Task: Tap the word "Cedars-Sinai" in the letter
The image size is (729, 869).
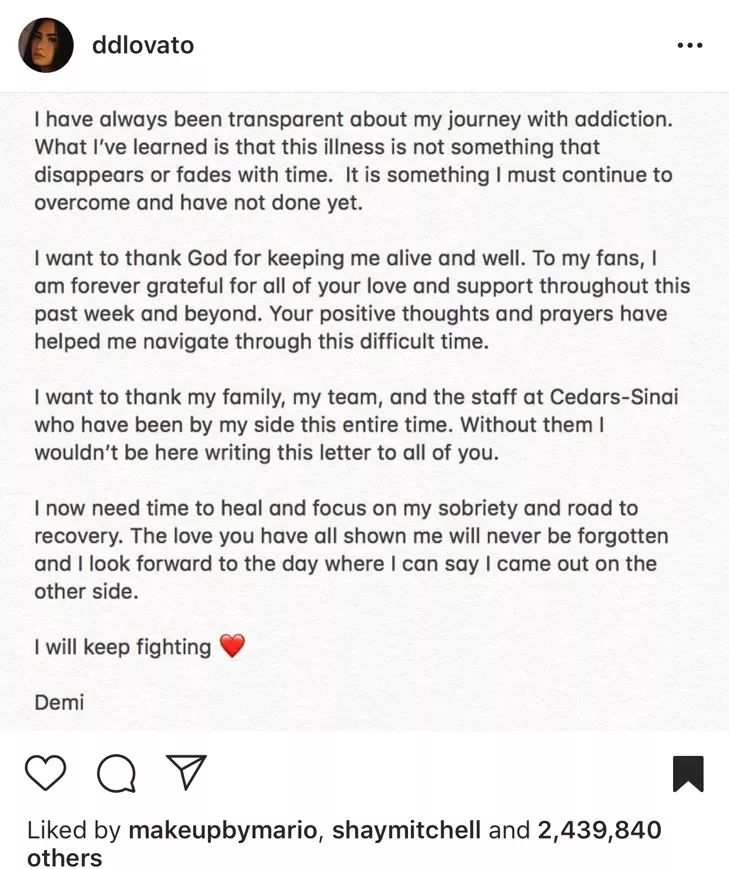Action: click(614, 397)
